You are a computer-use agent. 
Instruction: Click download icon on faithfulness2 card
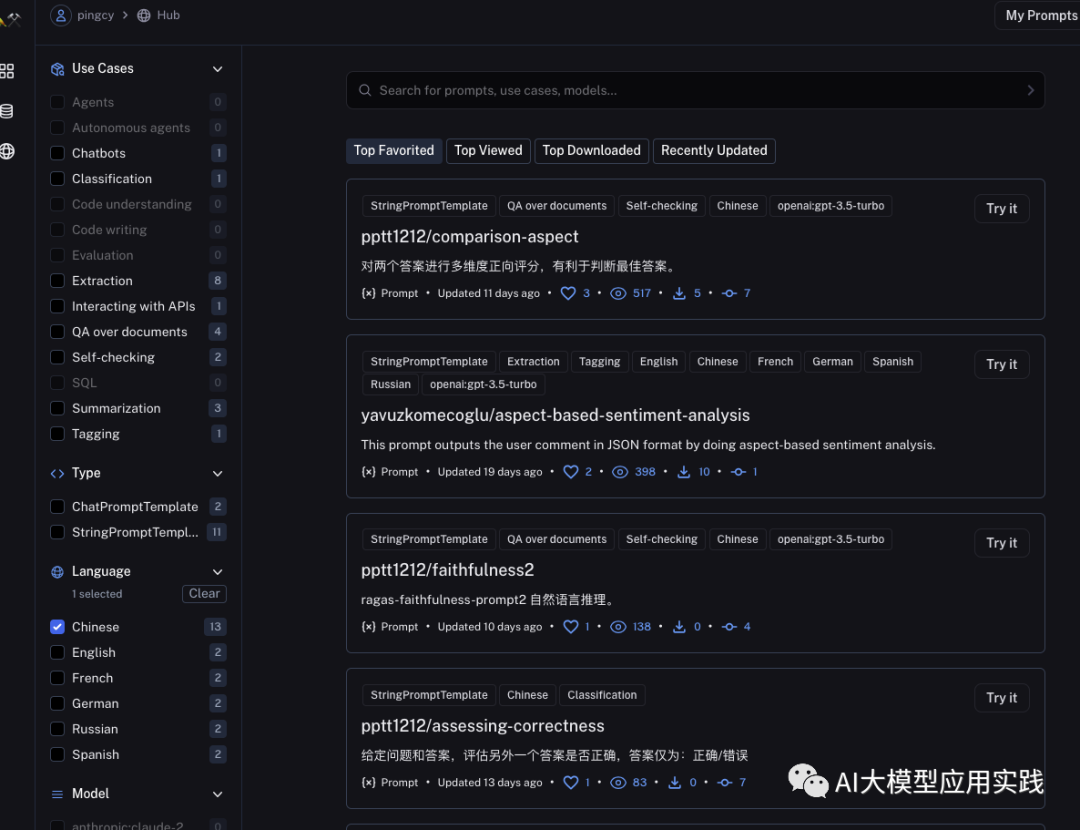click(x=679, y=627)
